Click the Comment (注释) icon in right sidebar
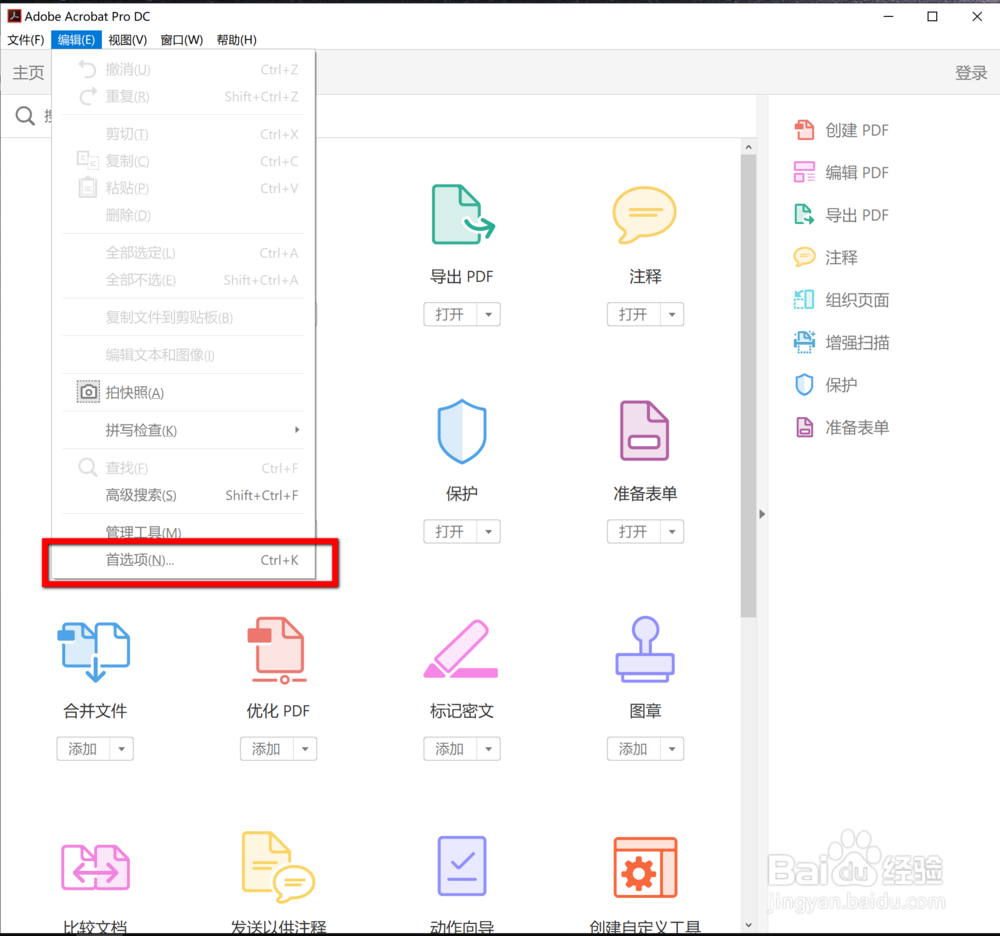Viewport: 1000px width, 936px height. pyautogui.click(x=804, y=257)
